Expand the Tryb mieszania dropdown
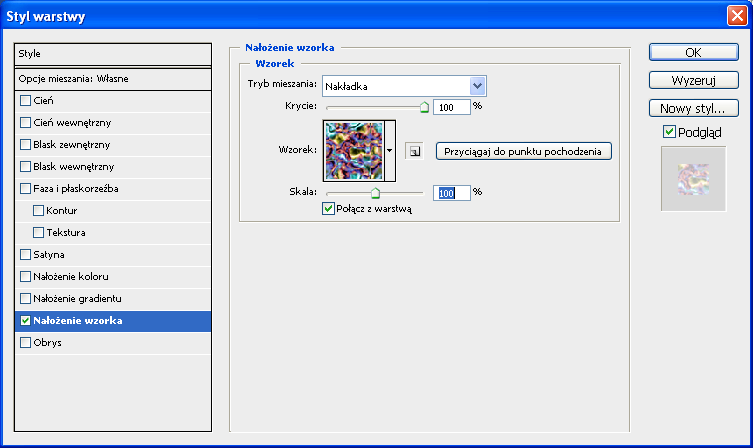This screenshot has height=448, width=753. 477,86
